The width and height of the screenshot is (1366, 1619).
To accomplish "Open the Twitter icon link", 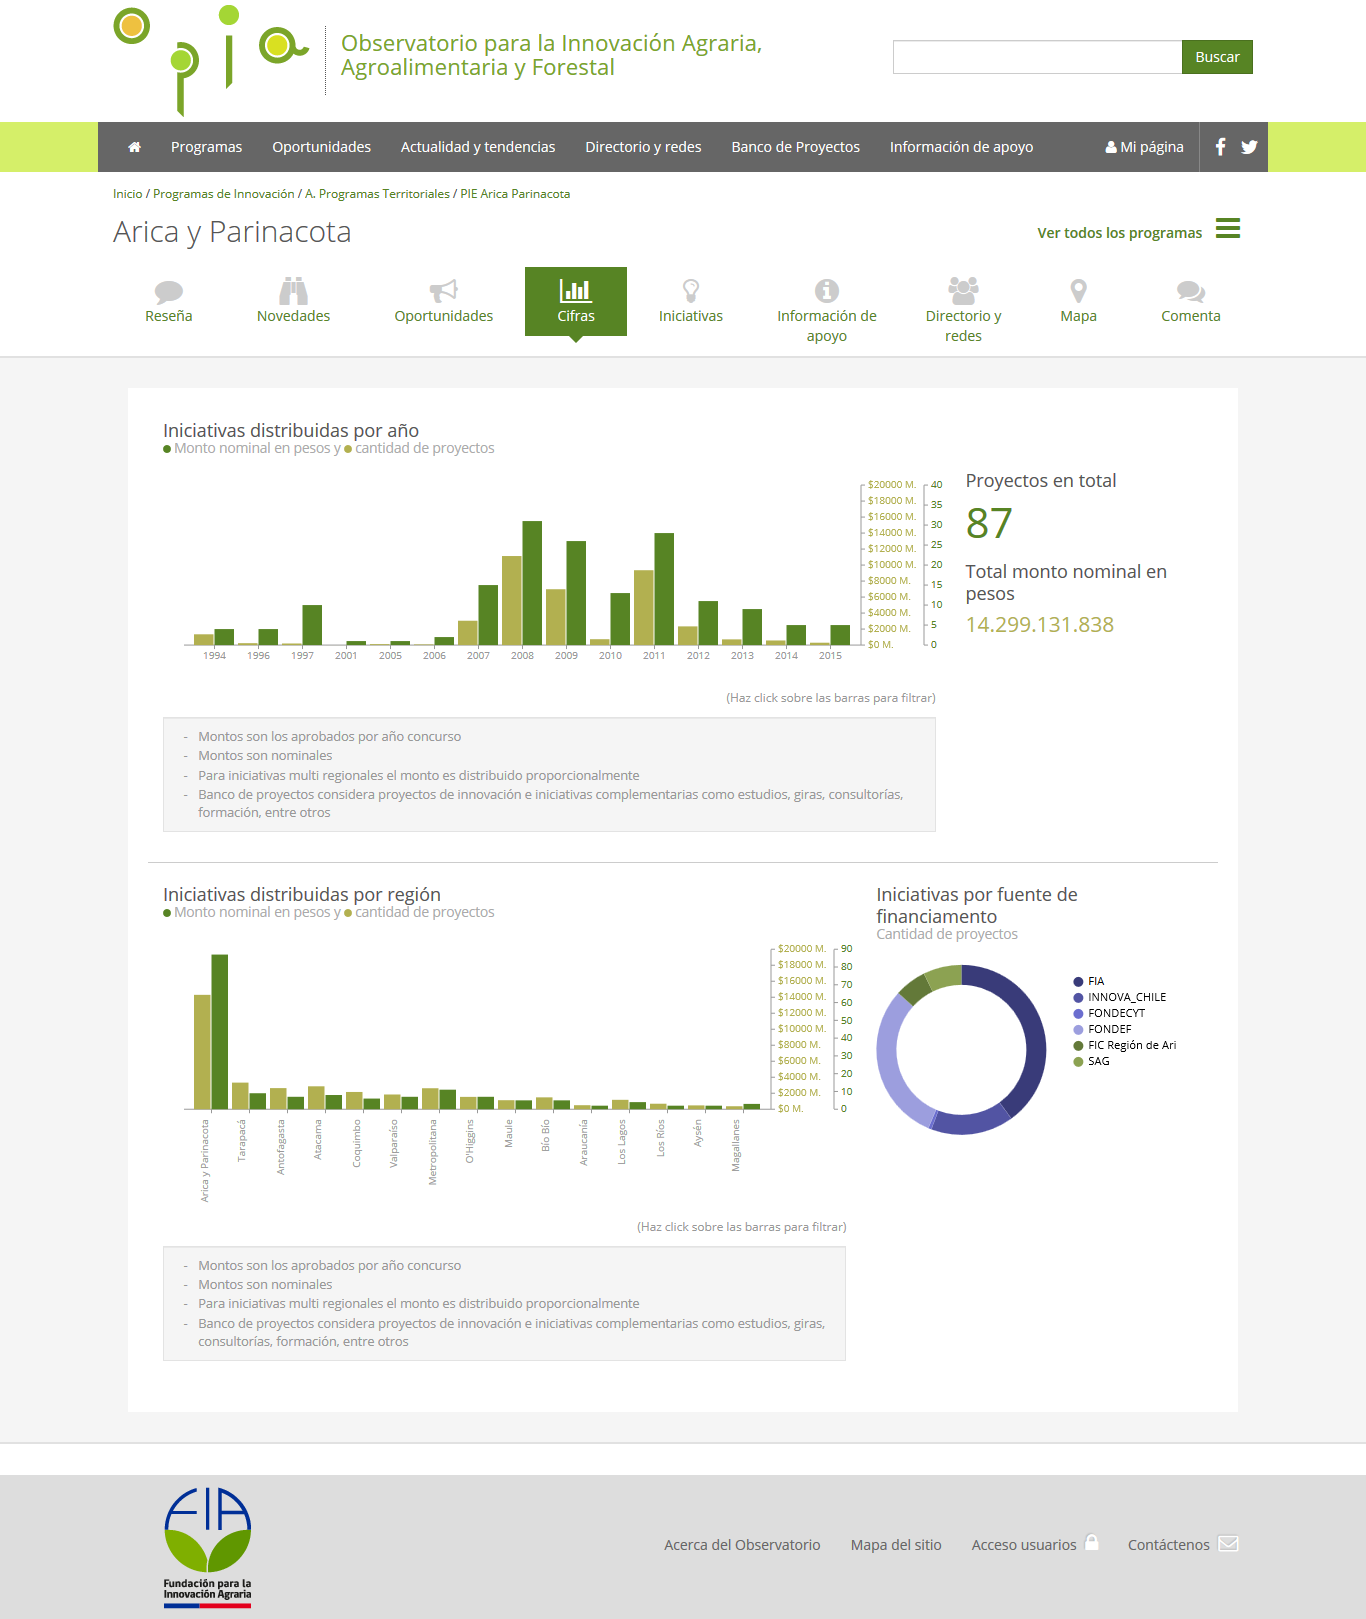I will [1249, 147].
